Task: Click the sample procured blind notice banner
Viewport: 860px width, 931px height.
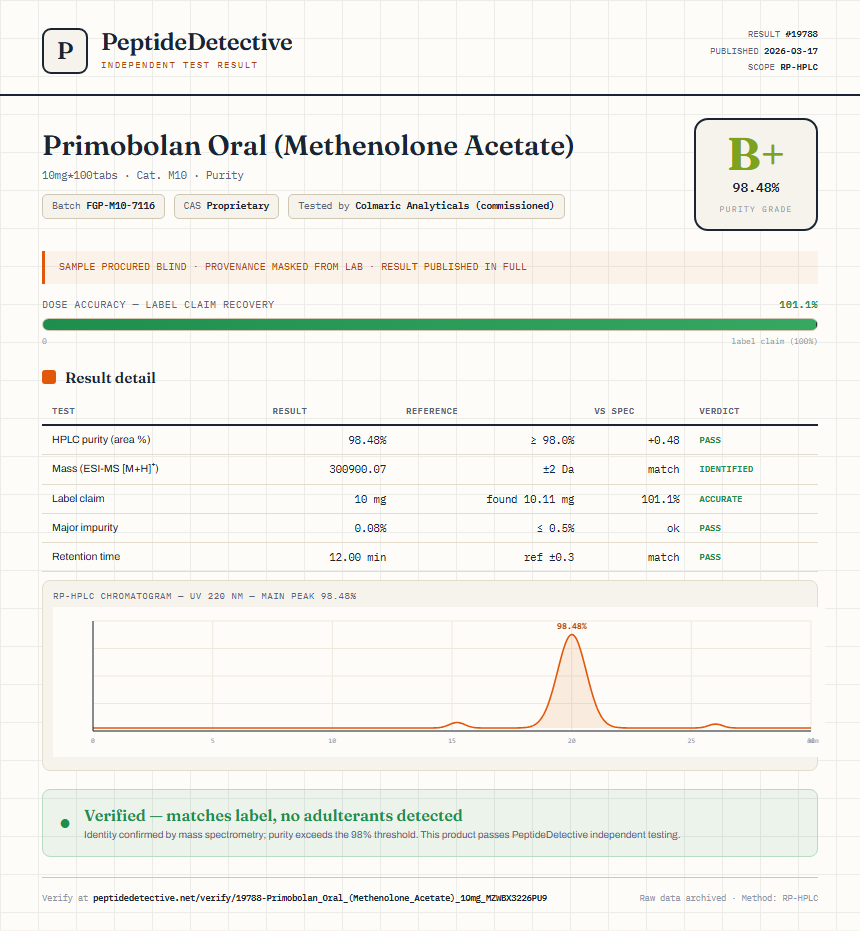Action: tap(430, 267)
